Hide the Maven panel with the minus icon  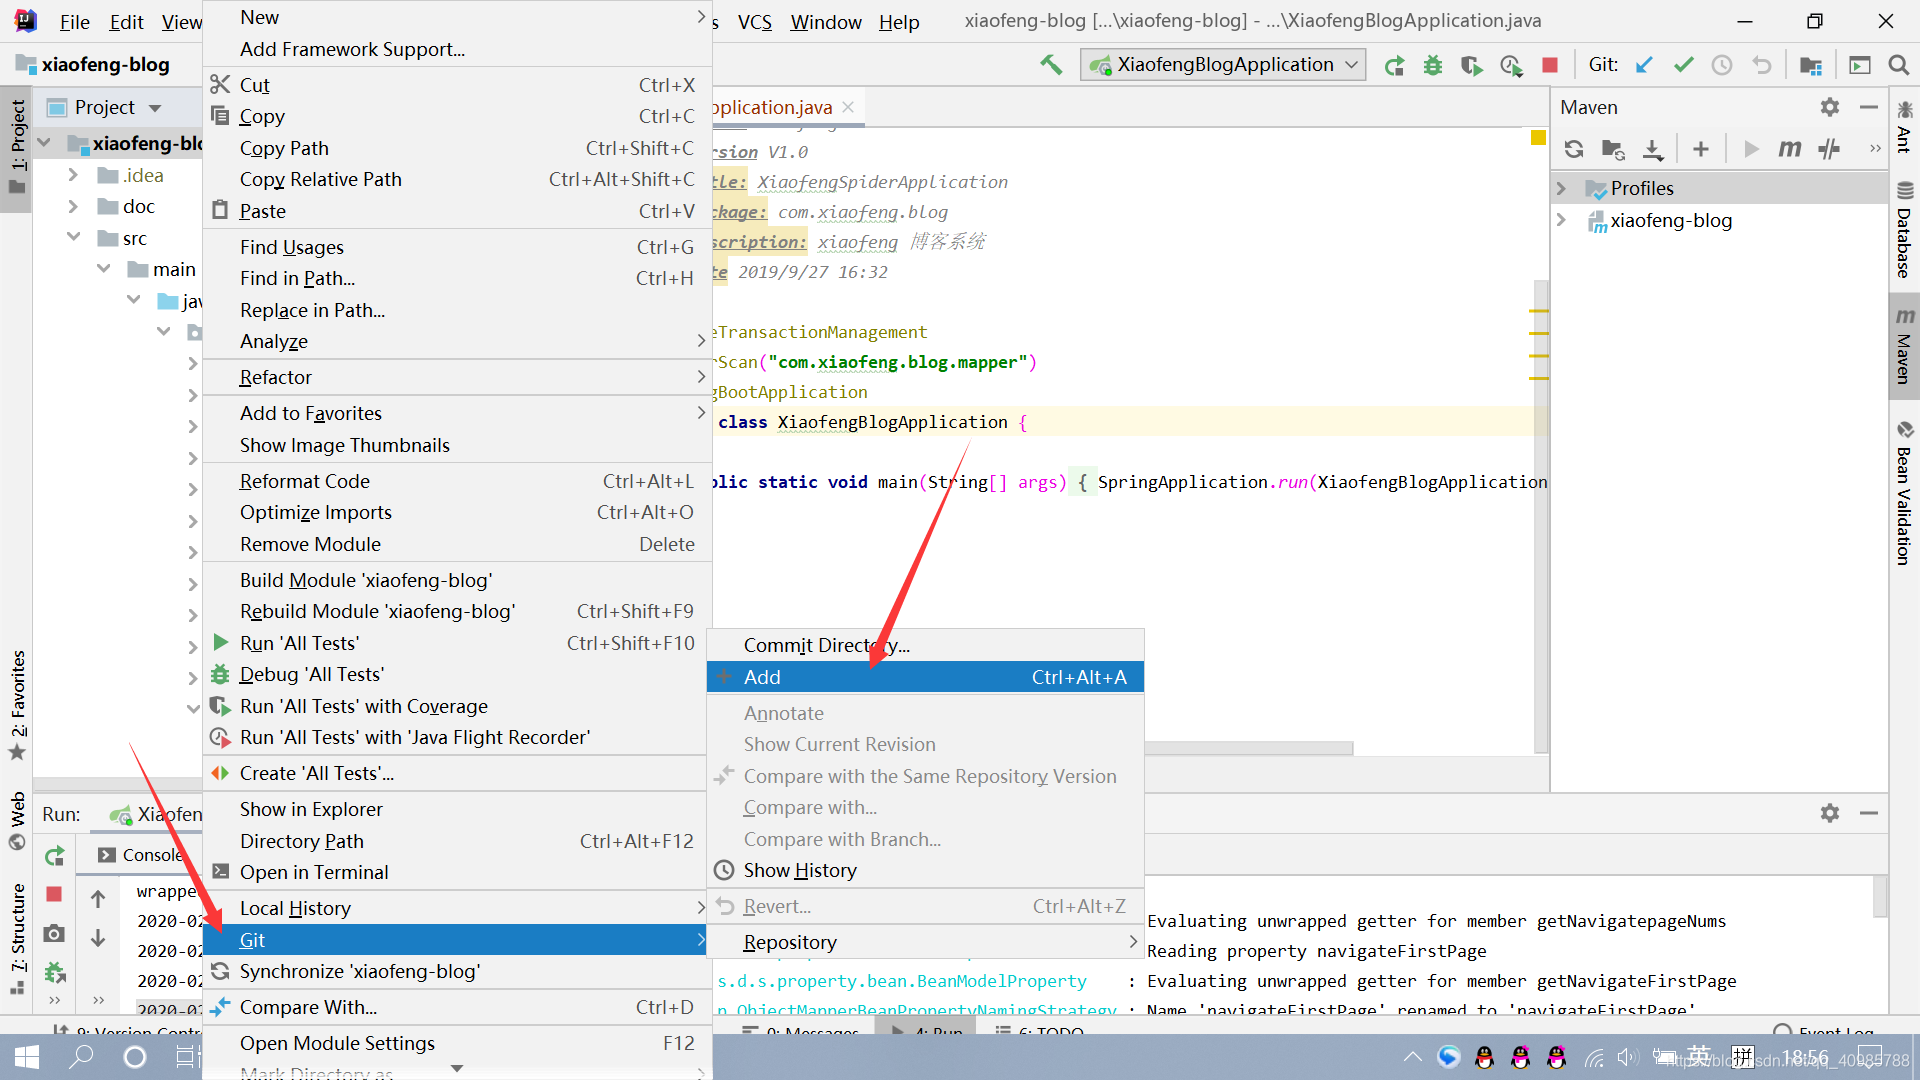click(1869, 107)
